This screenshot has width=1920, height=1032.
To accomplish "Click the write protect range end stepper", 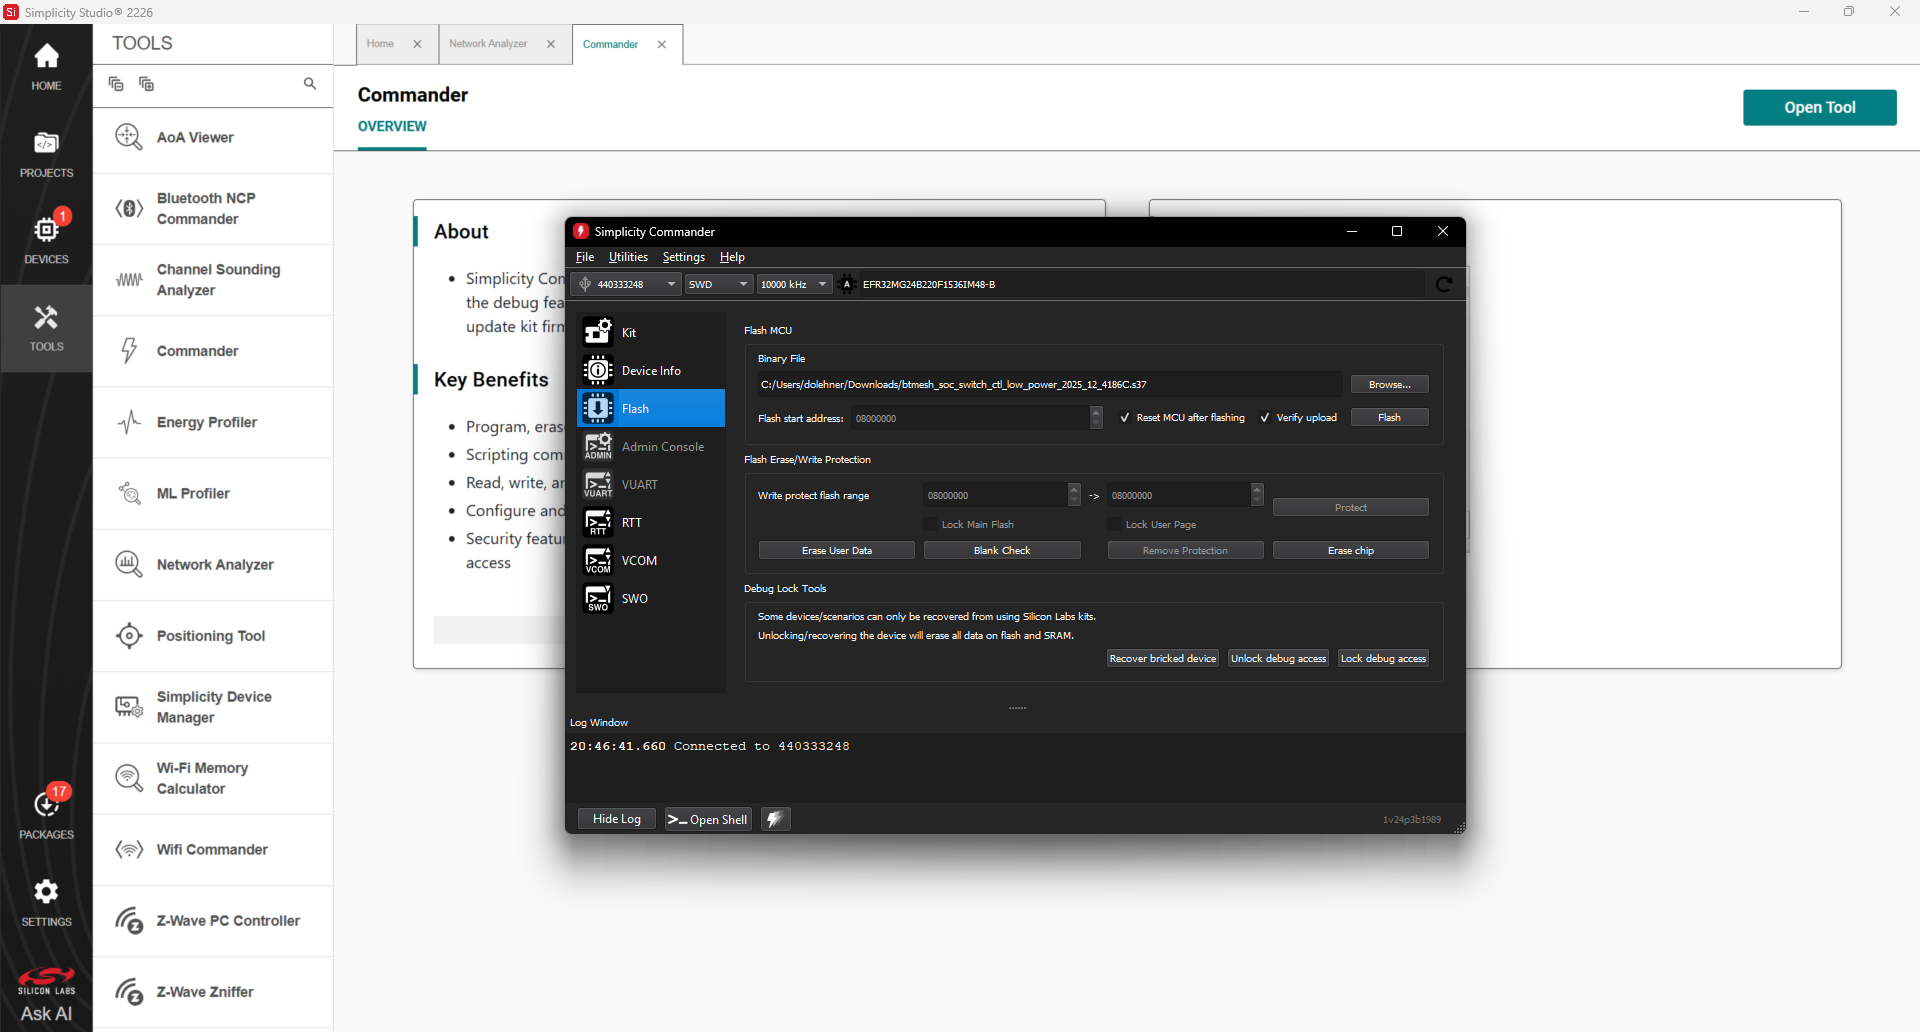I will point(1257,495).
